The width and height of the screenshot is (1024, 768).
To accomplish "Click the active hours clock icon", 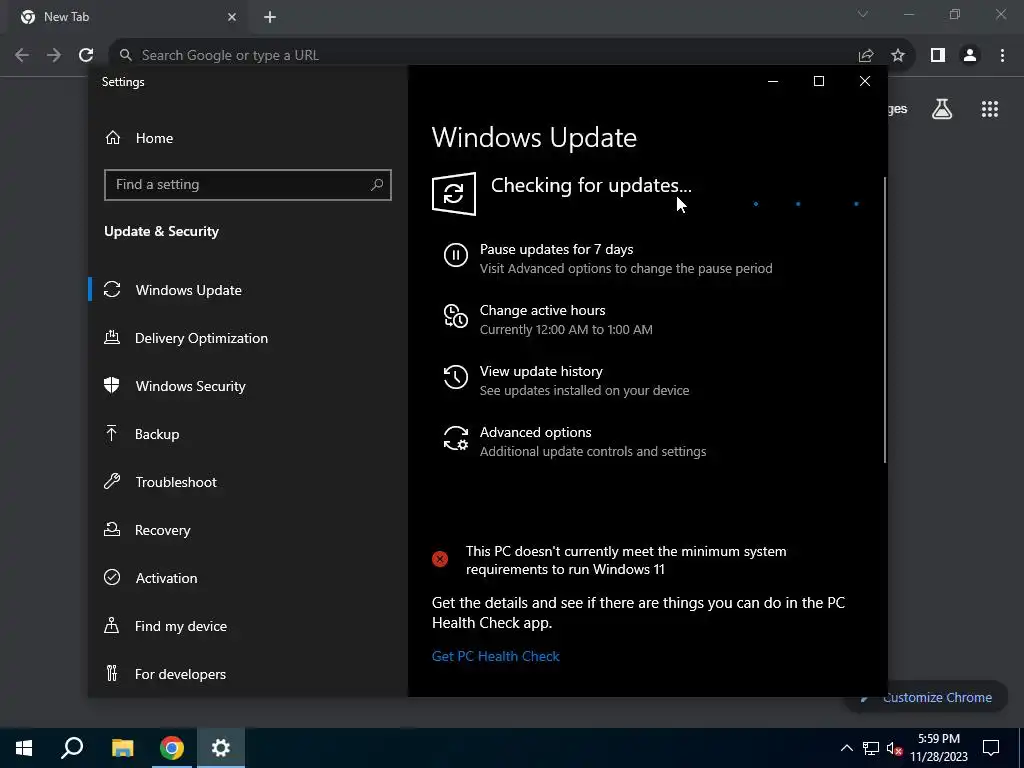I will tap(456, 316).
